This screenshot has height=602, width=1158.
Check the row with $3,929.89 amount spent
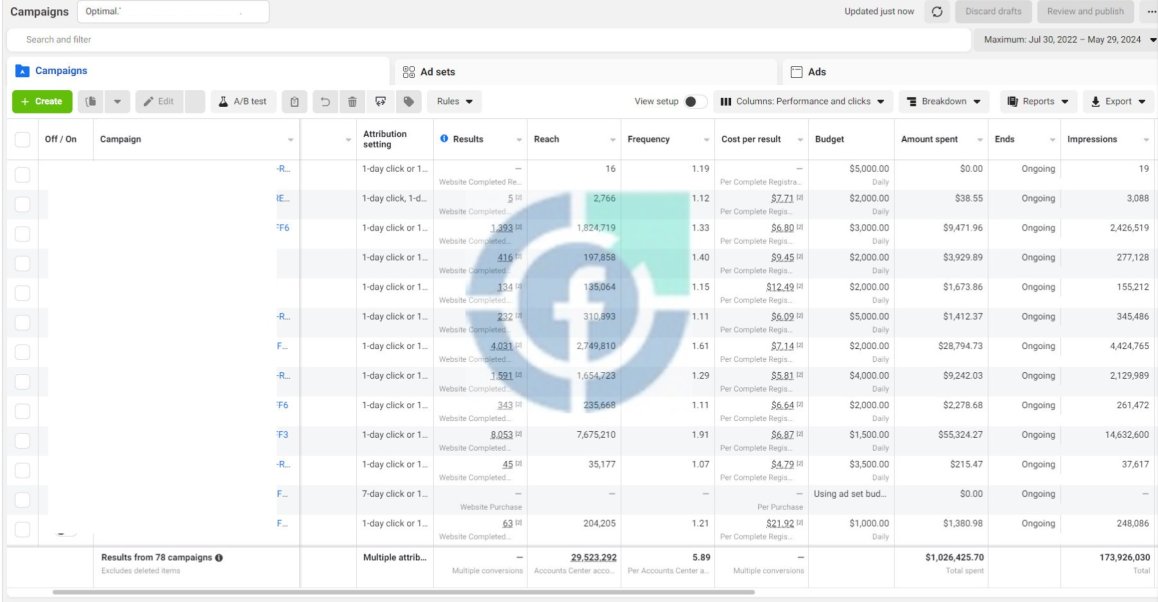point(23,264)
